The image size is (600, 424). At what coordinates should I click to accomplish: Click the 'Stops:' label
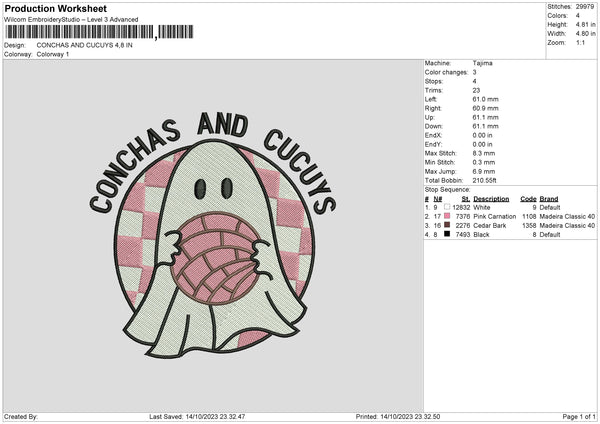pos(434,81)
